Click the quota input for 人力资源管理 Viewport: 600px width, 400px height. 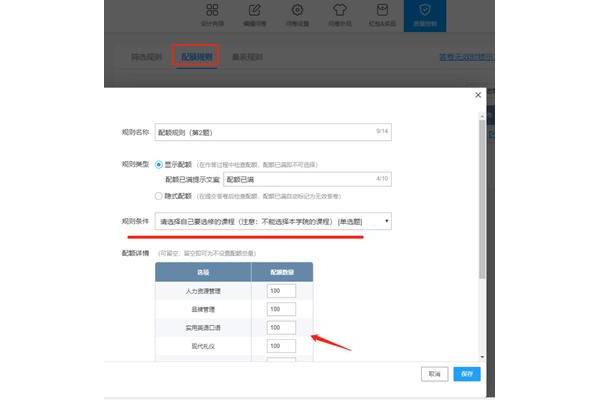pyautogui.click(x=281, y=291)
